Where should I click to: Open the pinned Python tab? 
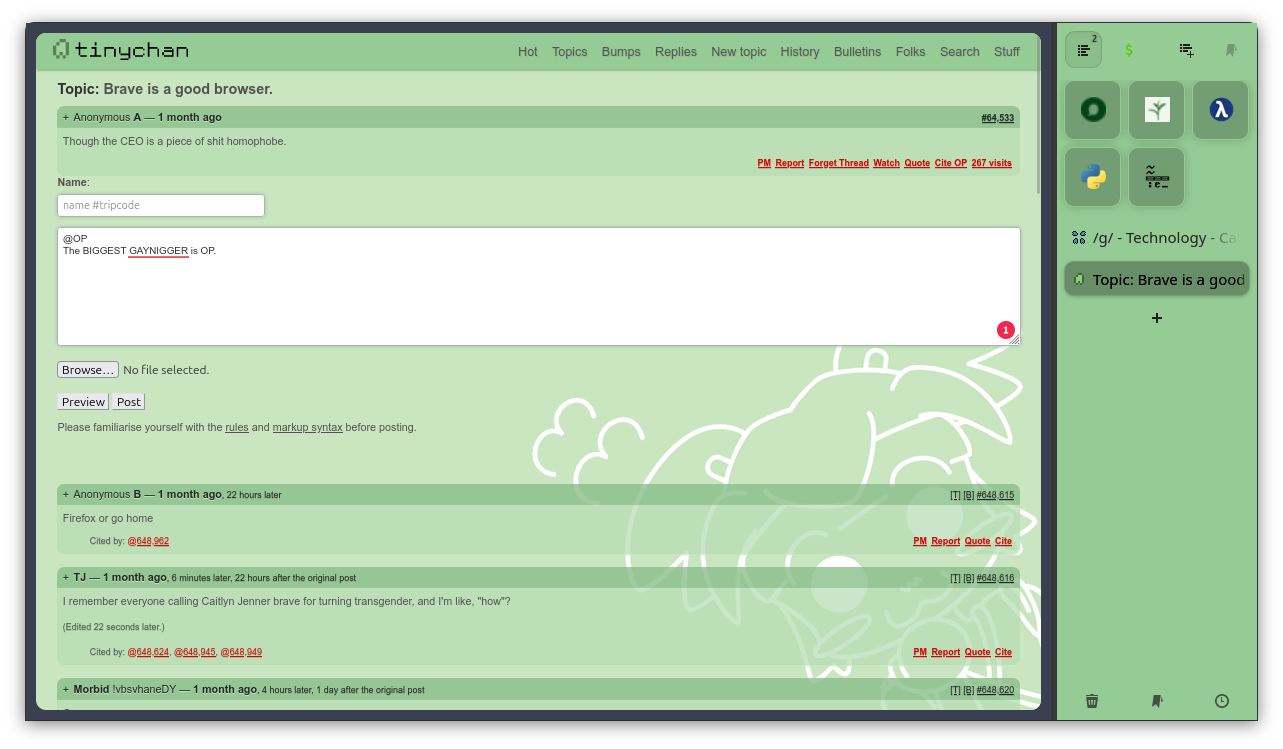coord(1093,177)
